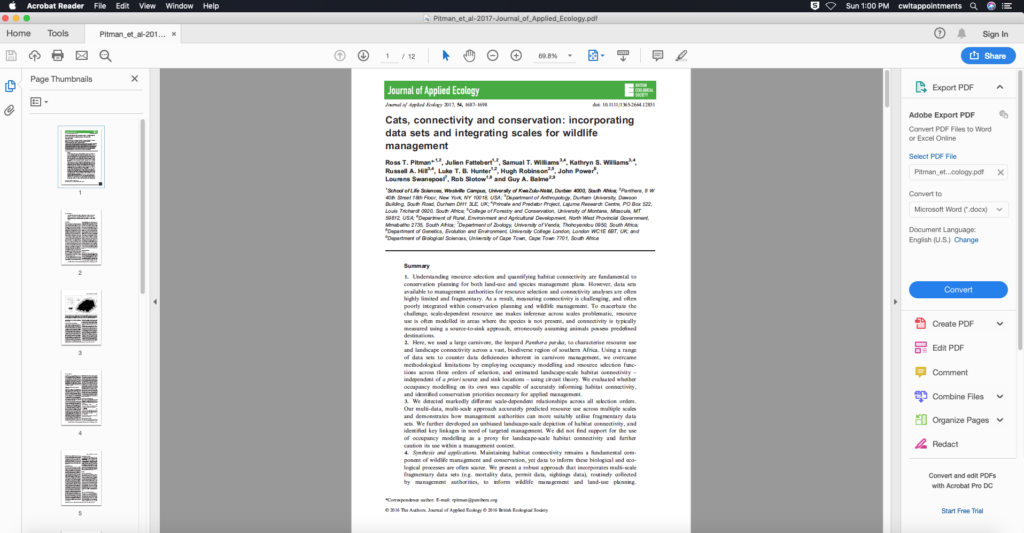Go to next page arrow
This screenshot has height=533, width=1024.
[363, 55]
